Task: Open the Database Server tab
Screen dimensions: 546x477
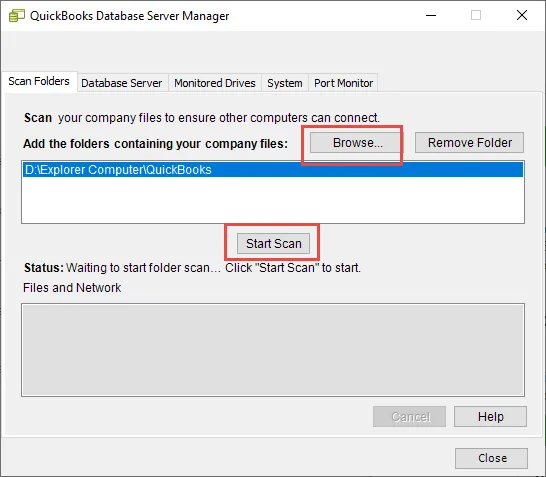Action: (x=122, y=83)
